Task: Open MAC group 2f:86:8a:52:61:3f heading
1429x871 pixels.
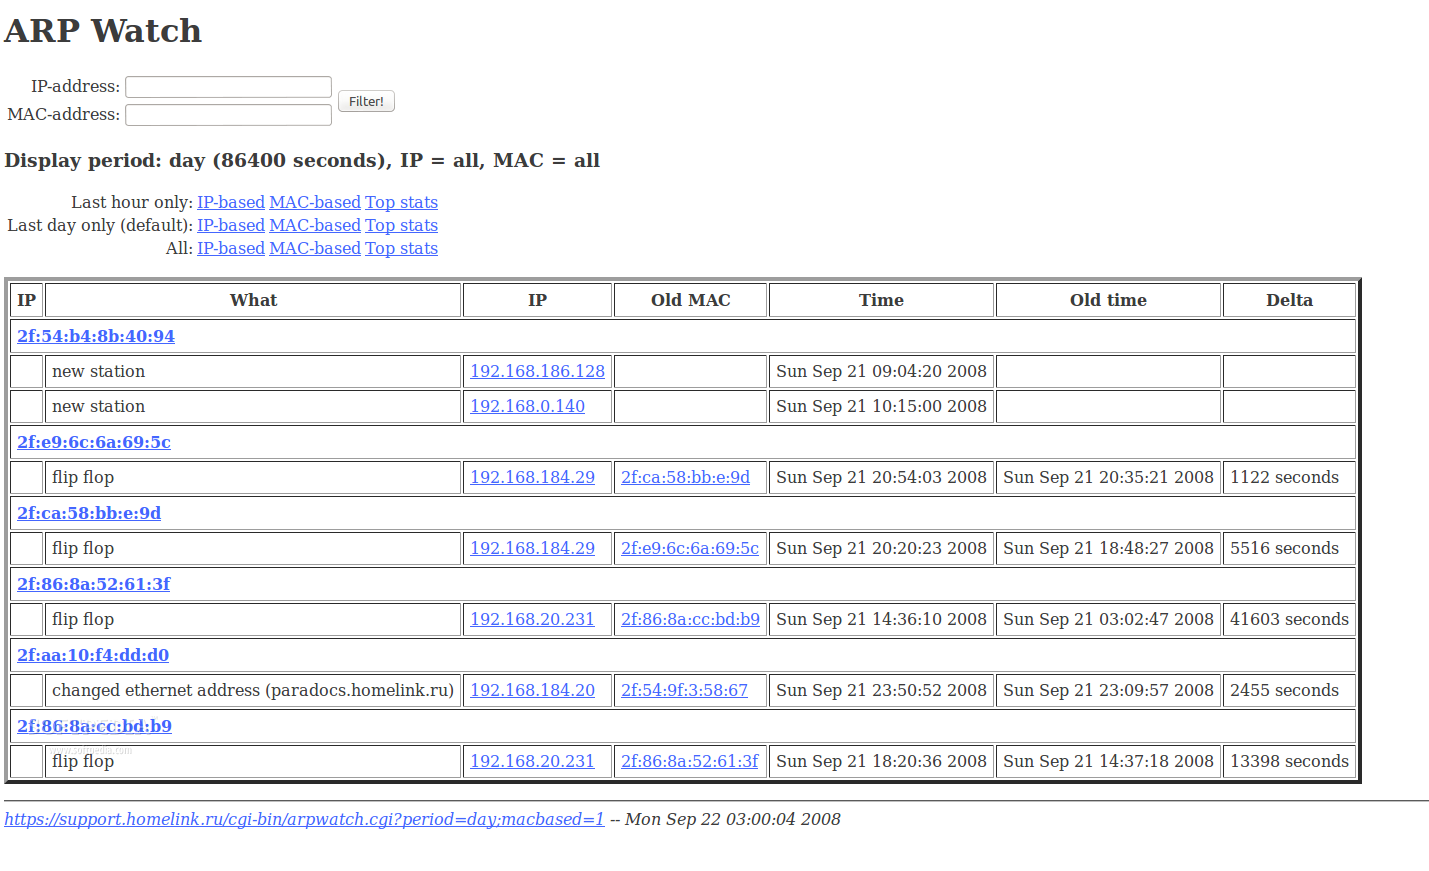Action: pyautogui.click(x=93, y=584)
